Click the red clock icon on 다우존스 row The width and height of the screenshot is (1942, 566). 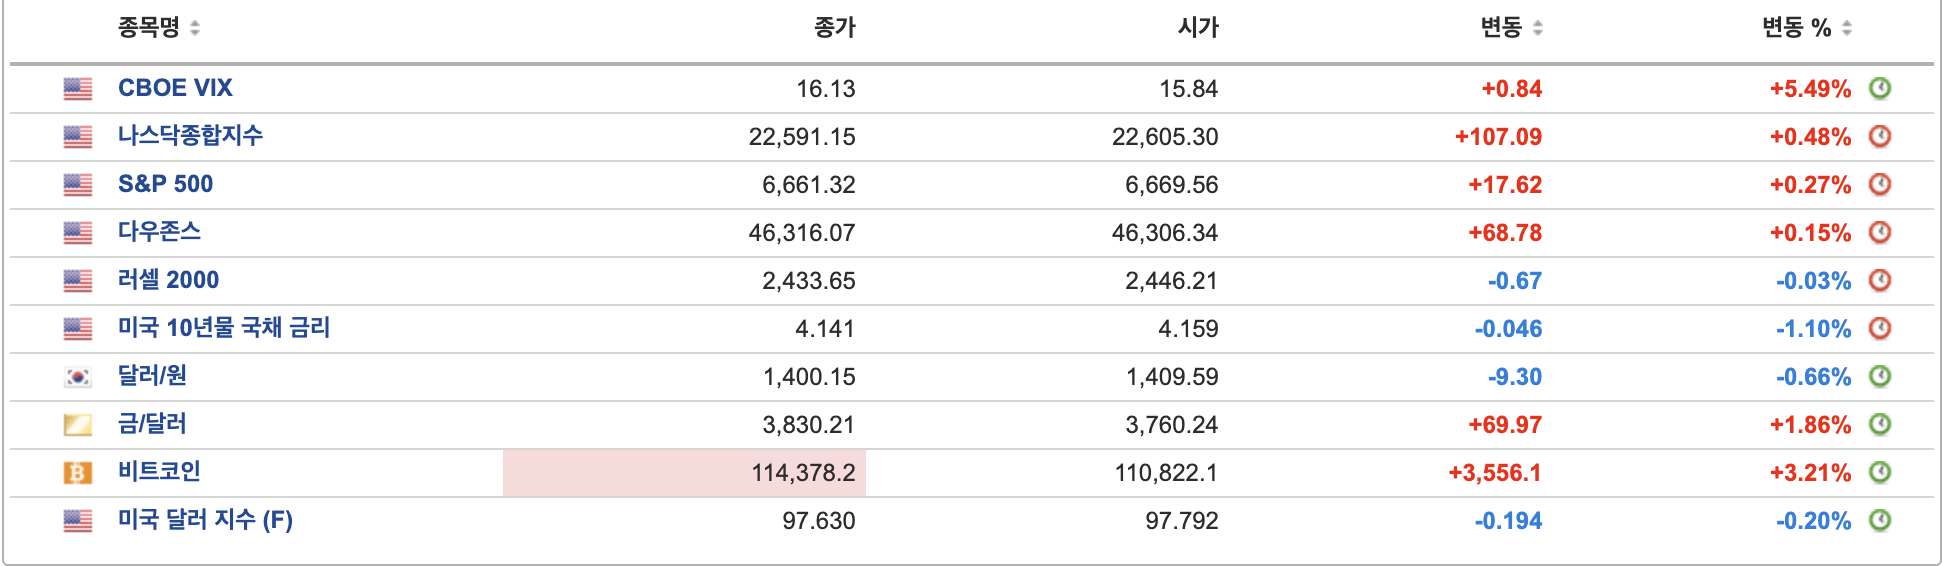(x=1880, y=232)
